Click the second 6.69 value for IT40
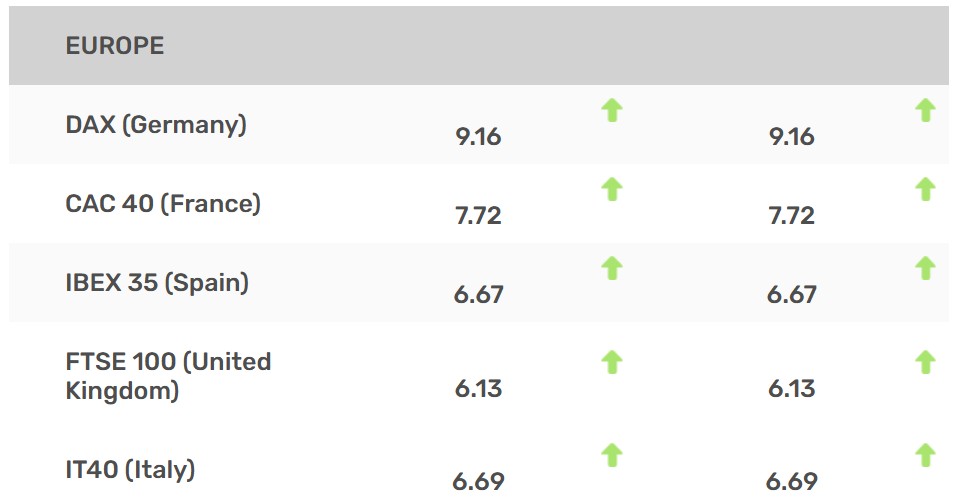 (792, 481)
